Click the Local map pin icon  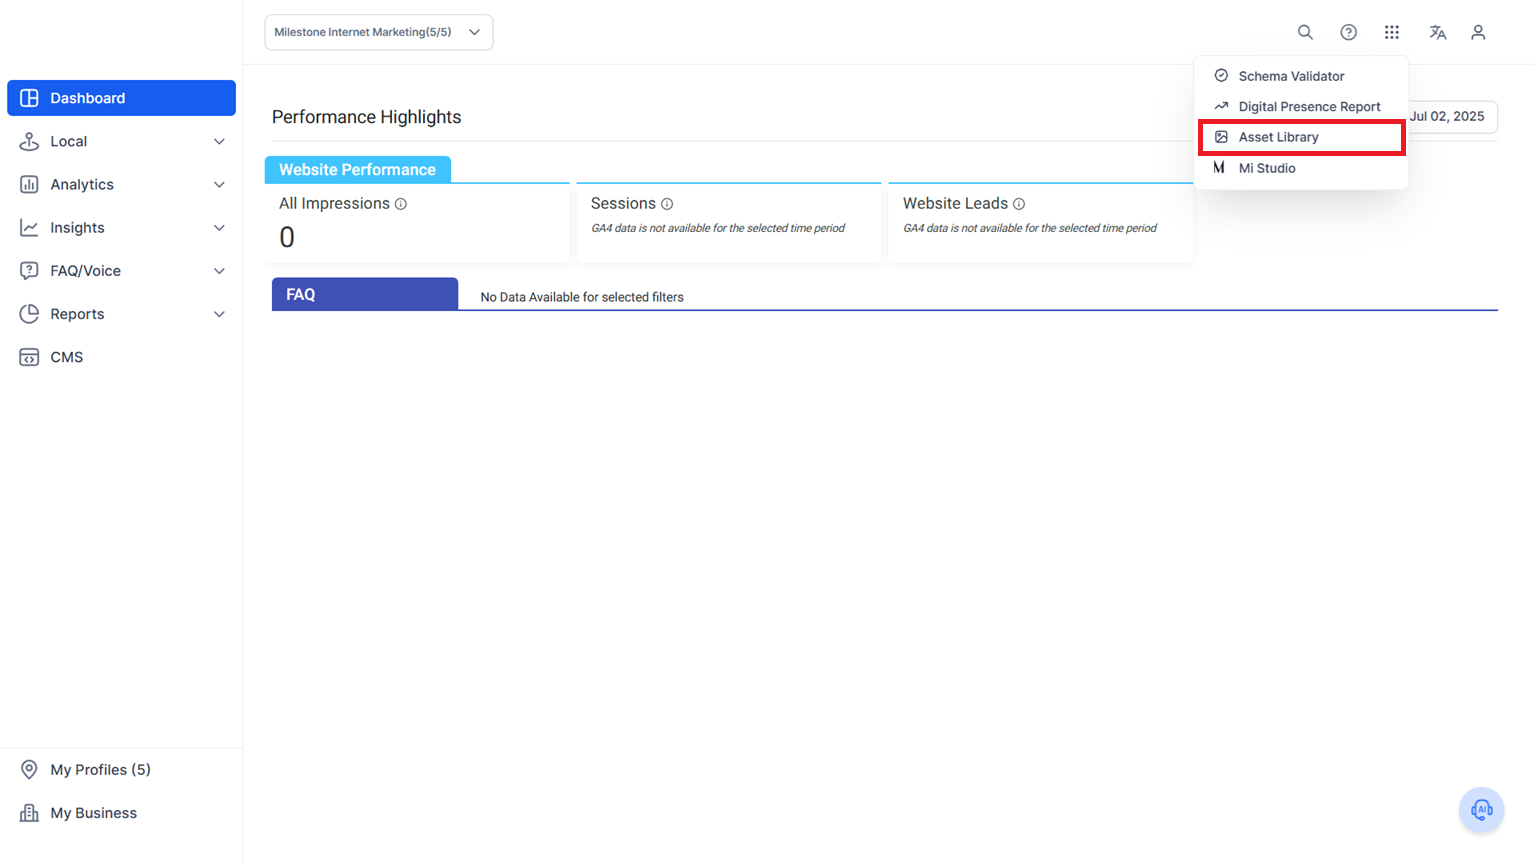pos(29,141)
